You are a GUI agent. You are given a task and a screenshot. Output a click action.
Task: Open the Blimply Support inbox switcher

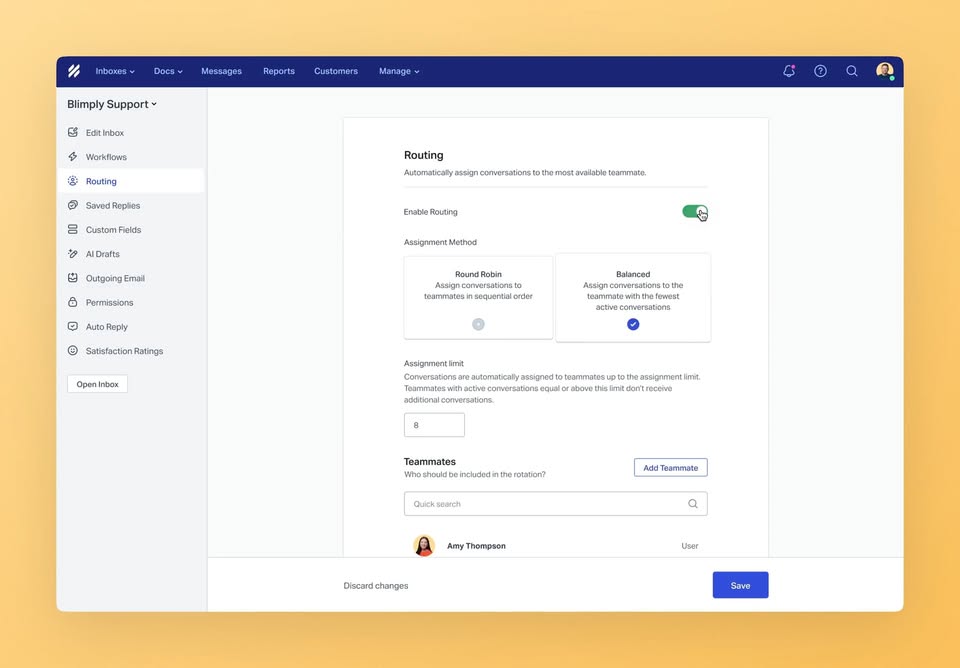[112, 104]
